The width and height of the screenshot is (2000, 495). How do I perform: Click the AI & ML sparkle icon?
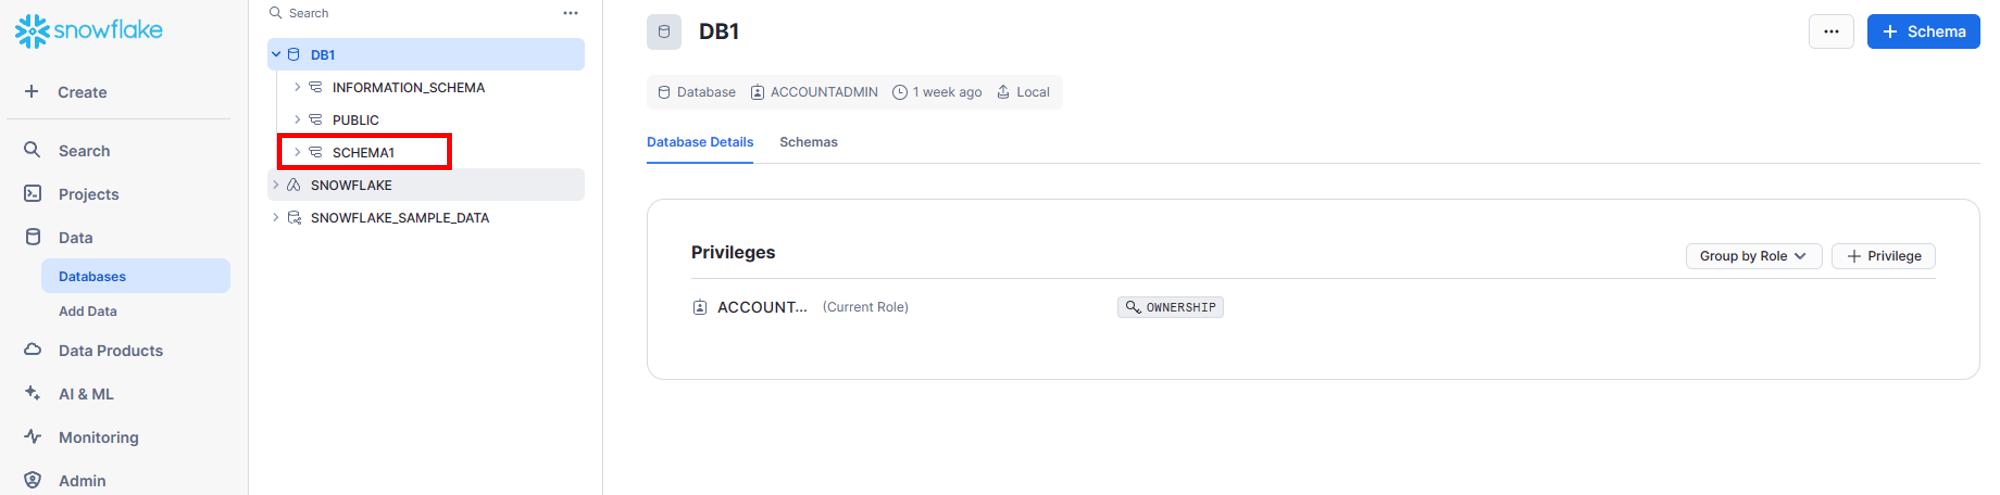pos(33,393)
